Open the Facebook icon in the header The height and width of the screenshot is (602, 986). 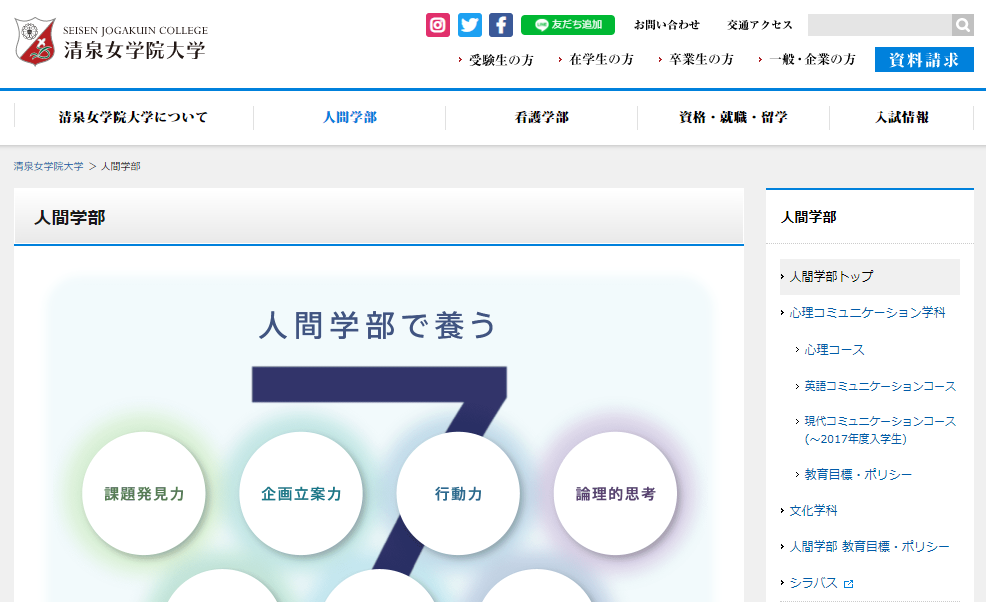[x=500, y=25]
